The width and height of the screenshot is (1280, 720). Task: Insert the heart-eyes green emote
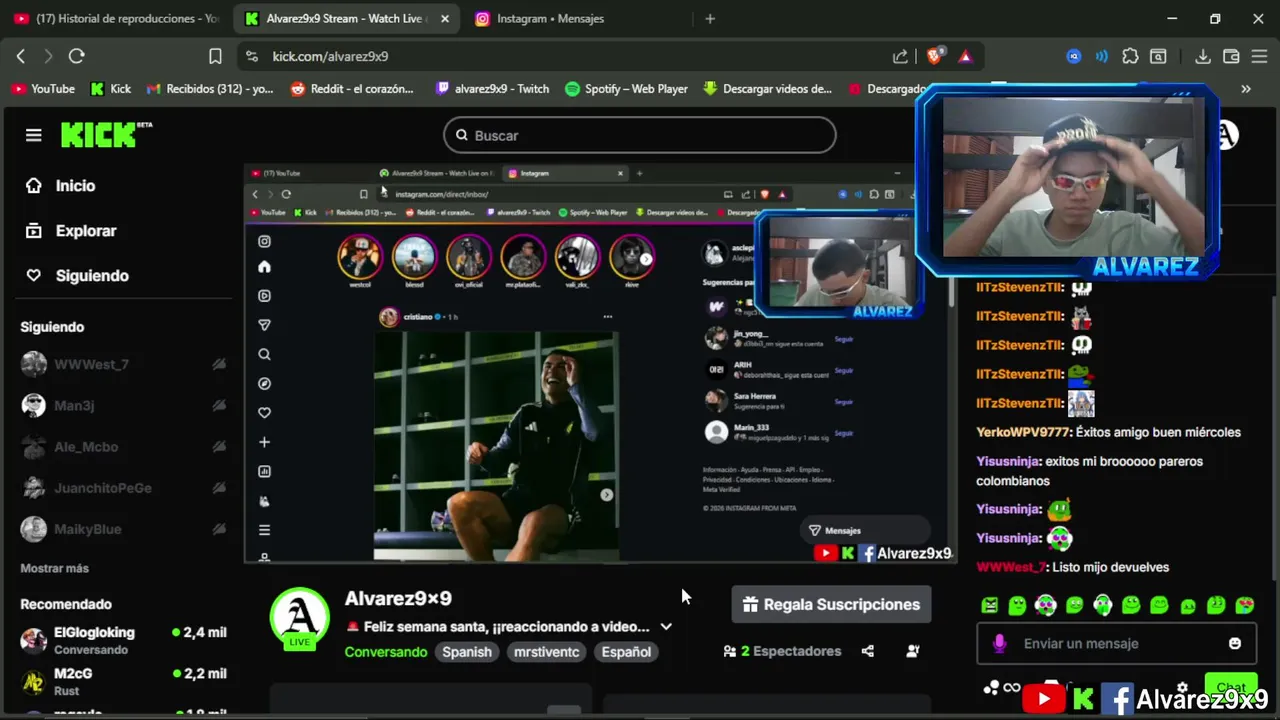(x=1245, y=605)
